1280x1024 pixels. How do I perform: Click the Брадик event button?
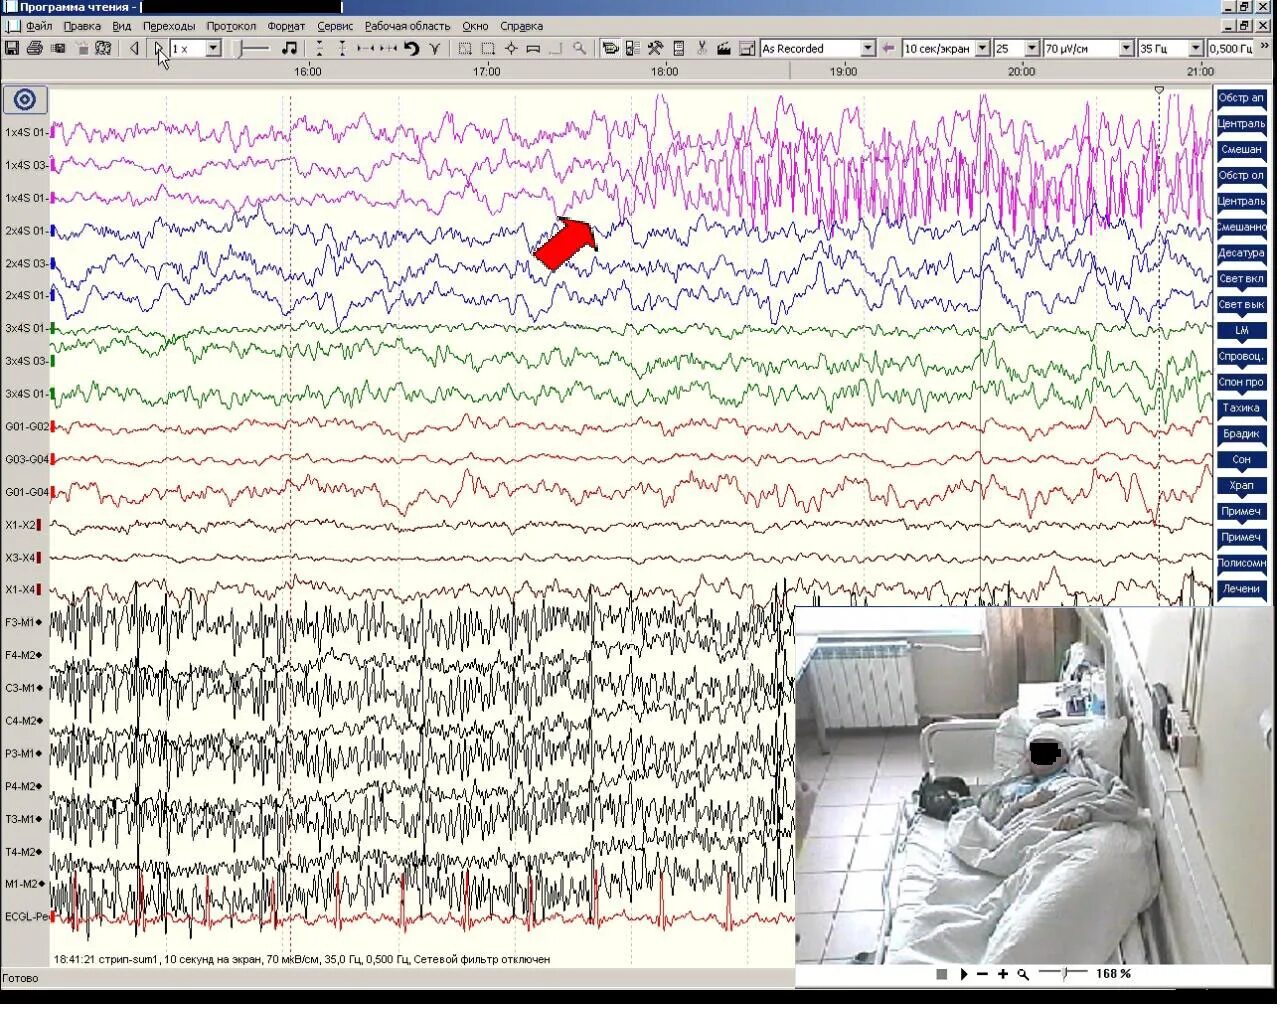click(x=1241, y=434)
